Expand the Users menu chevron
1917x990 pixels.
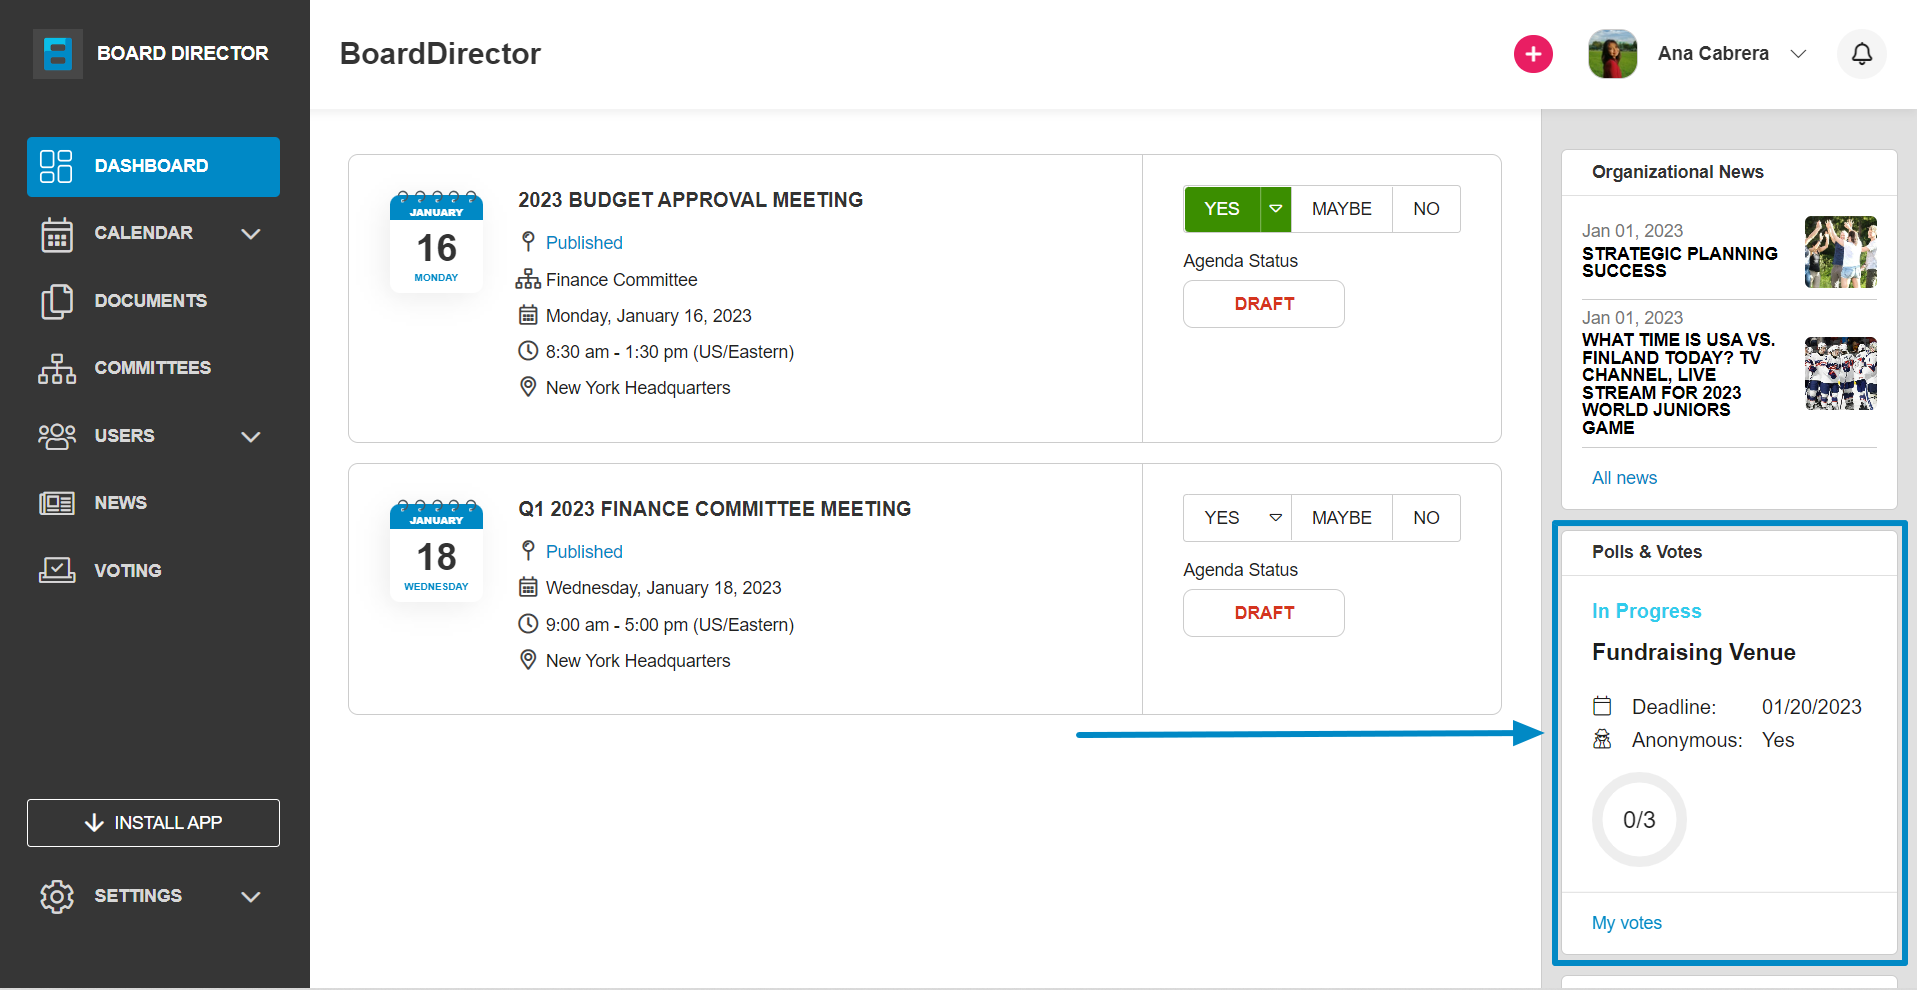[251, 436]
